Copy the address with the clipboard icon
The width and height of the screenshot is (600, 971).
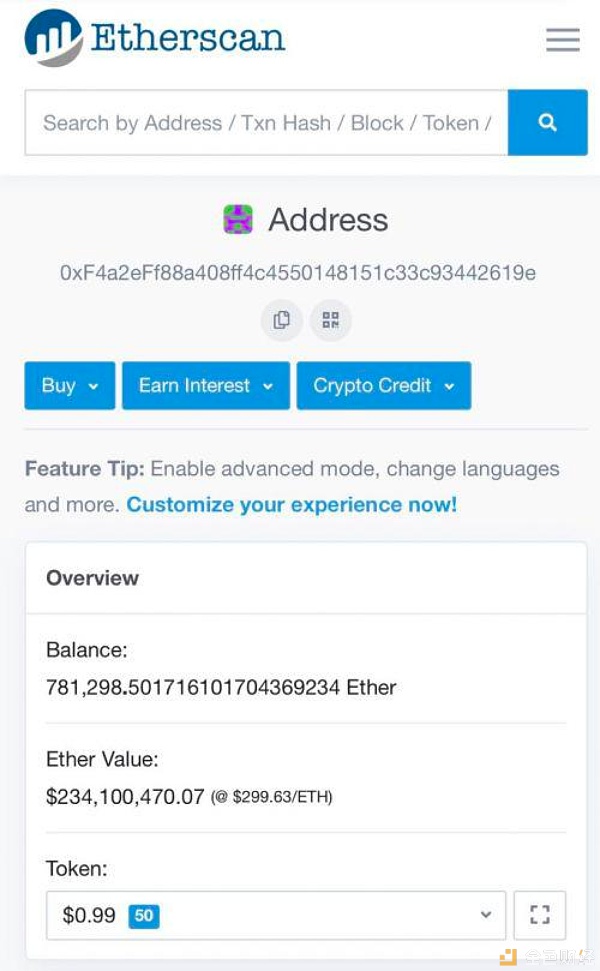(282, 320)
